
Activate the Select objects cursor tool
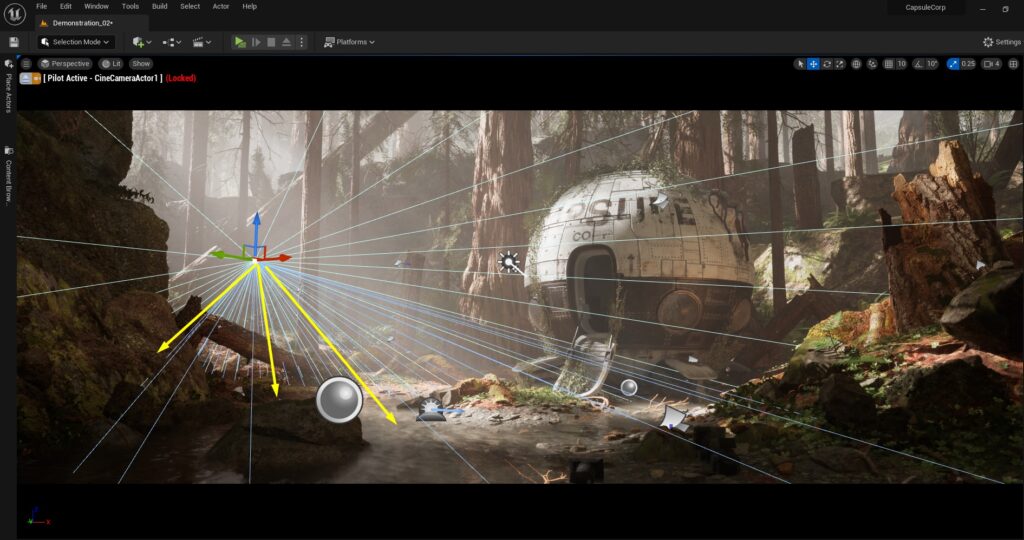800,64
